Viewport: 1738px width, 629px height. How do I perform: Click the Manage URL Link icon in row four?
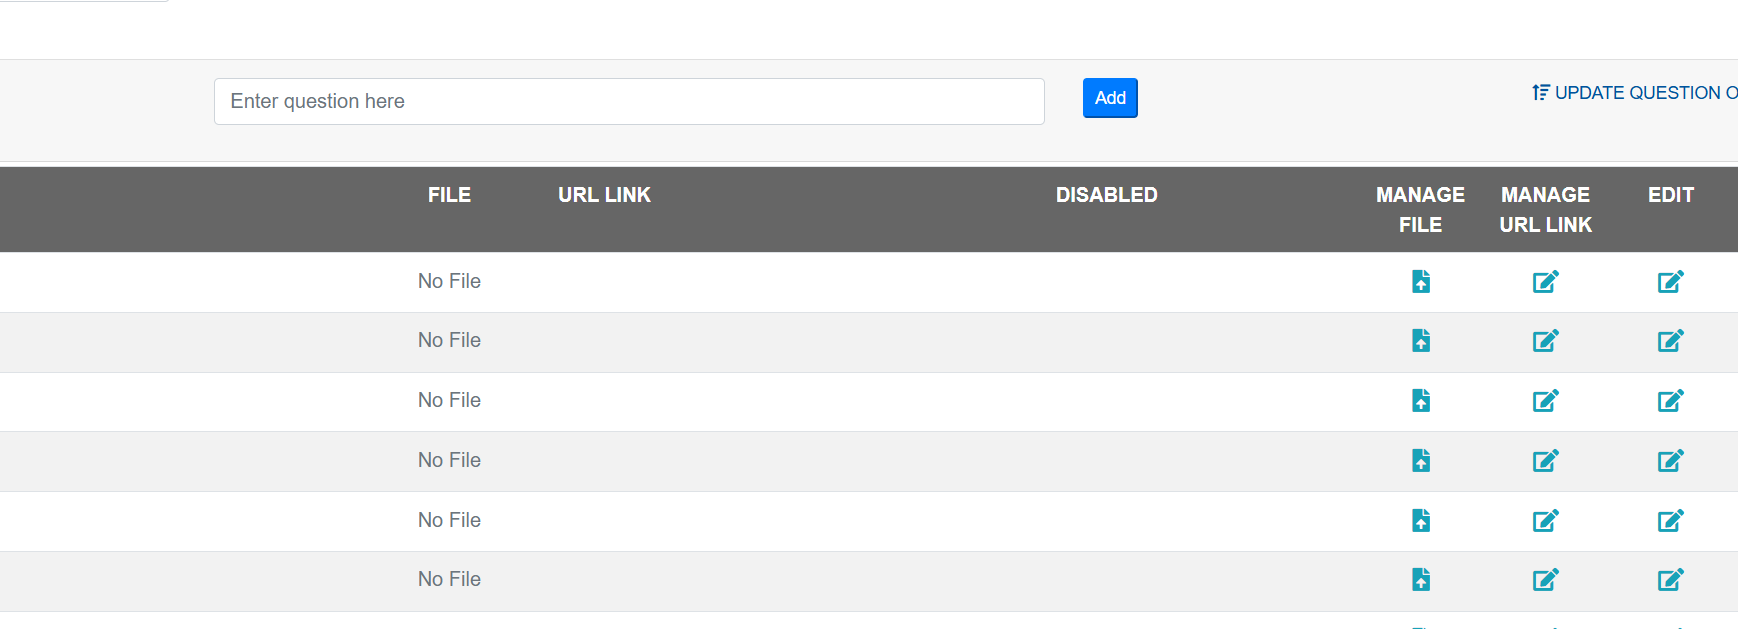[x=1545, y=461]
